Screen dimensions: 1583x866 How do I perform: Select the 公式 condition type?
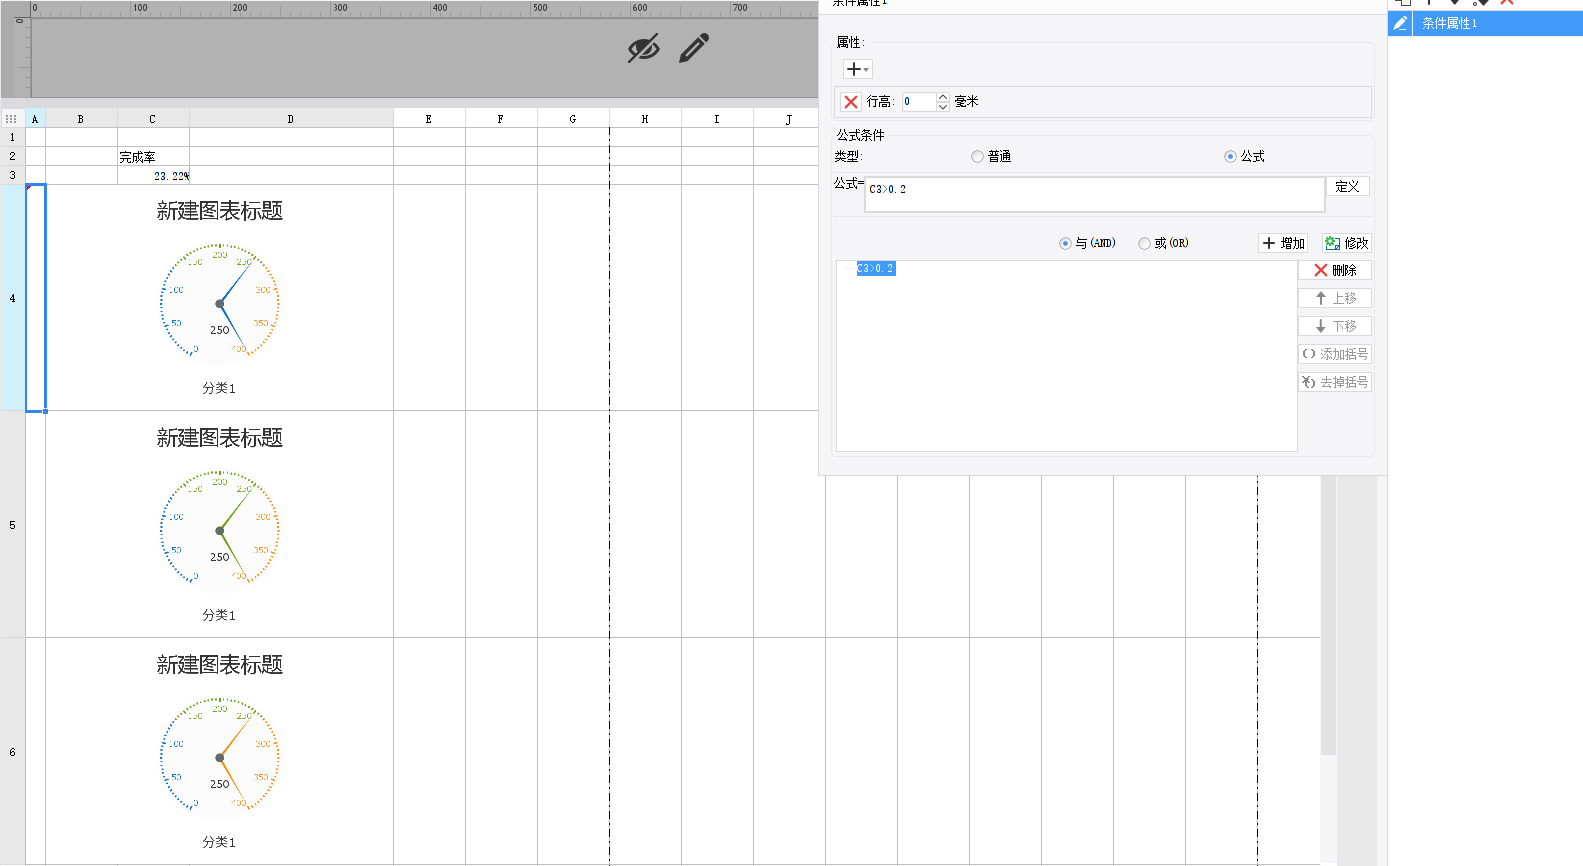1244,156
